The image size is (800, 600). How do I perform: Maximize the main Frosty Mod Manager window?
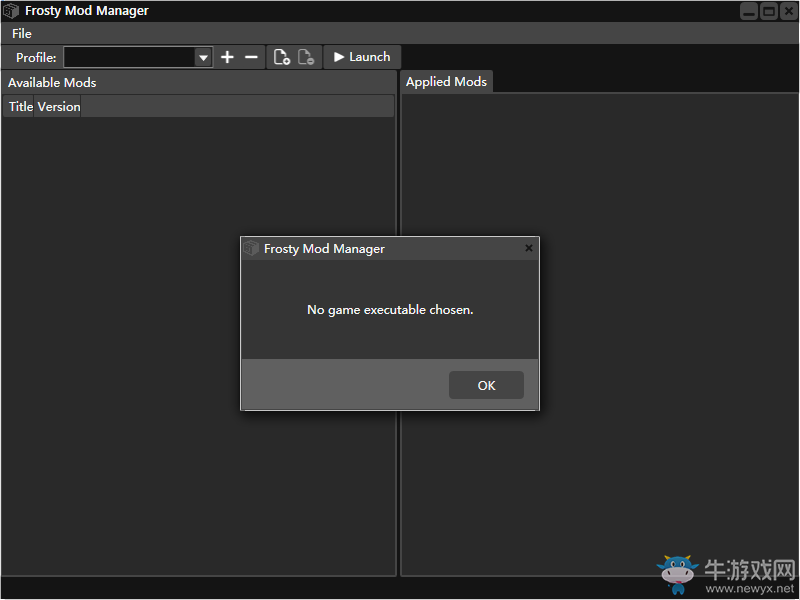769,11
